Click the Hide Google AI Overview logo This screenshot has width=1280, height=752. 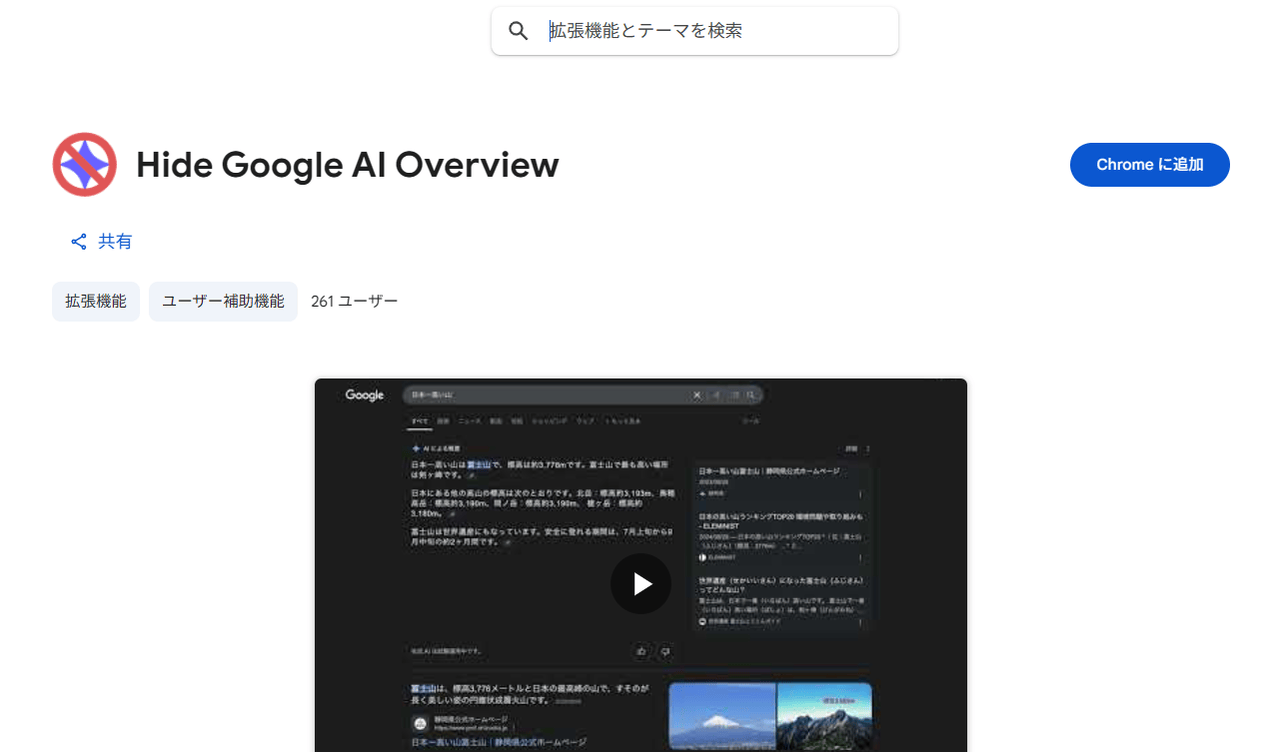(85, 165)
